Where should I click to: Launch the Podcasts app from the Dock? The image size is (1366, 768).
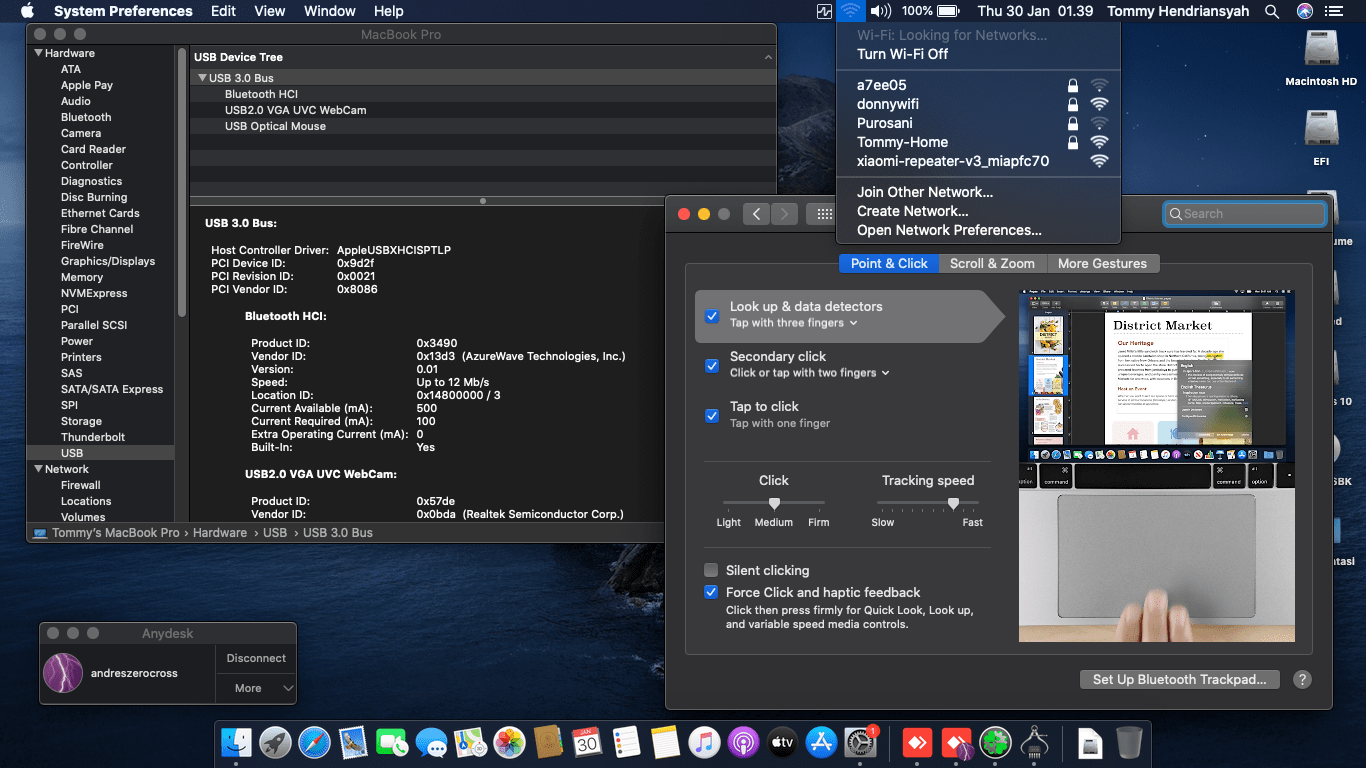[x=743, y=742]
